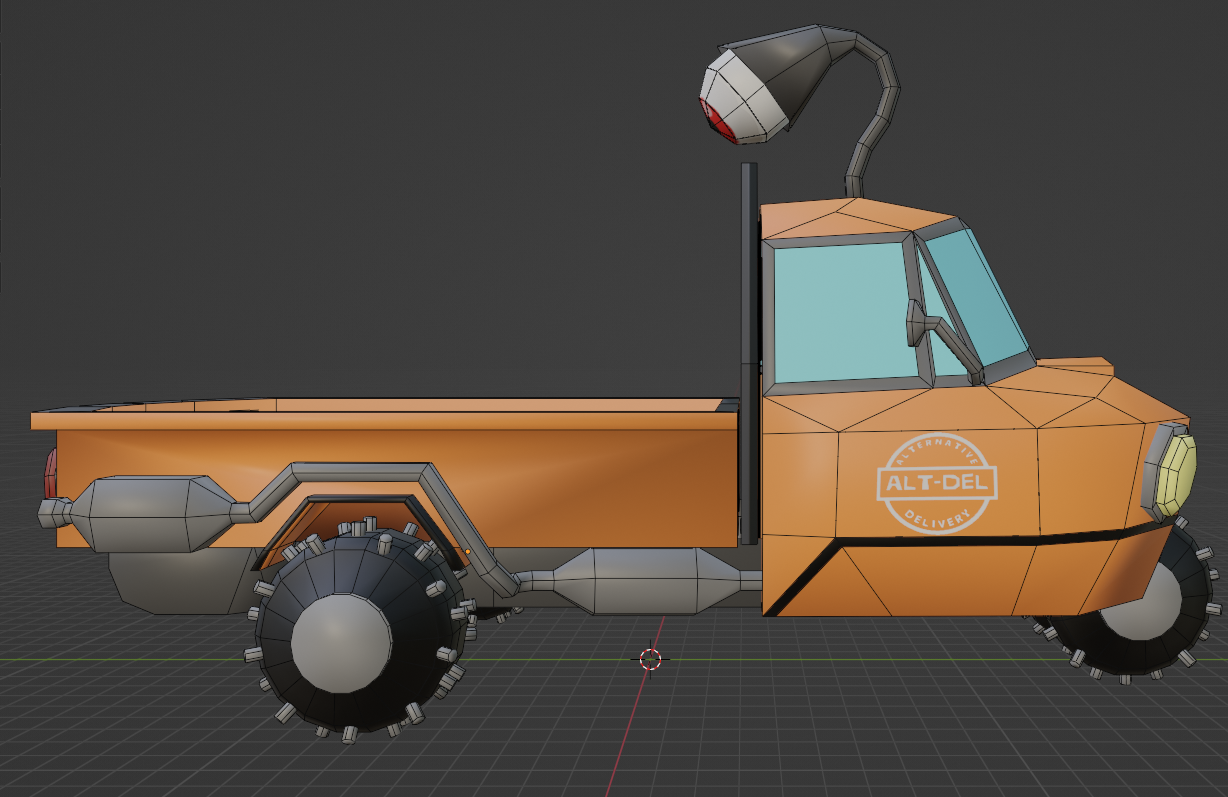Select the red siren light tip on top

pos(715,120)
